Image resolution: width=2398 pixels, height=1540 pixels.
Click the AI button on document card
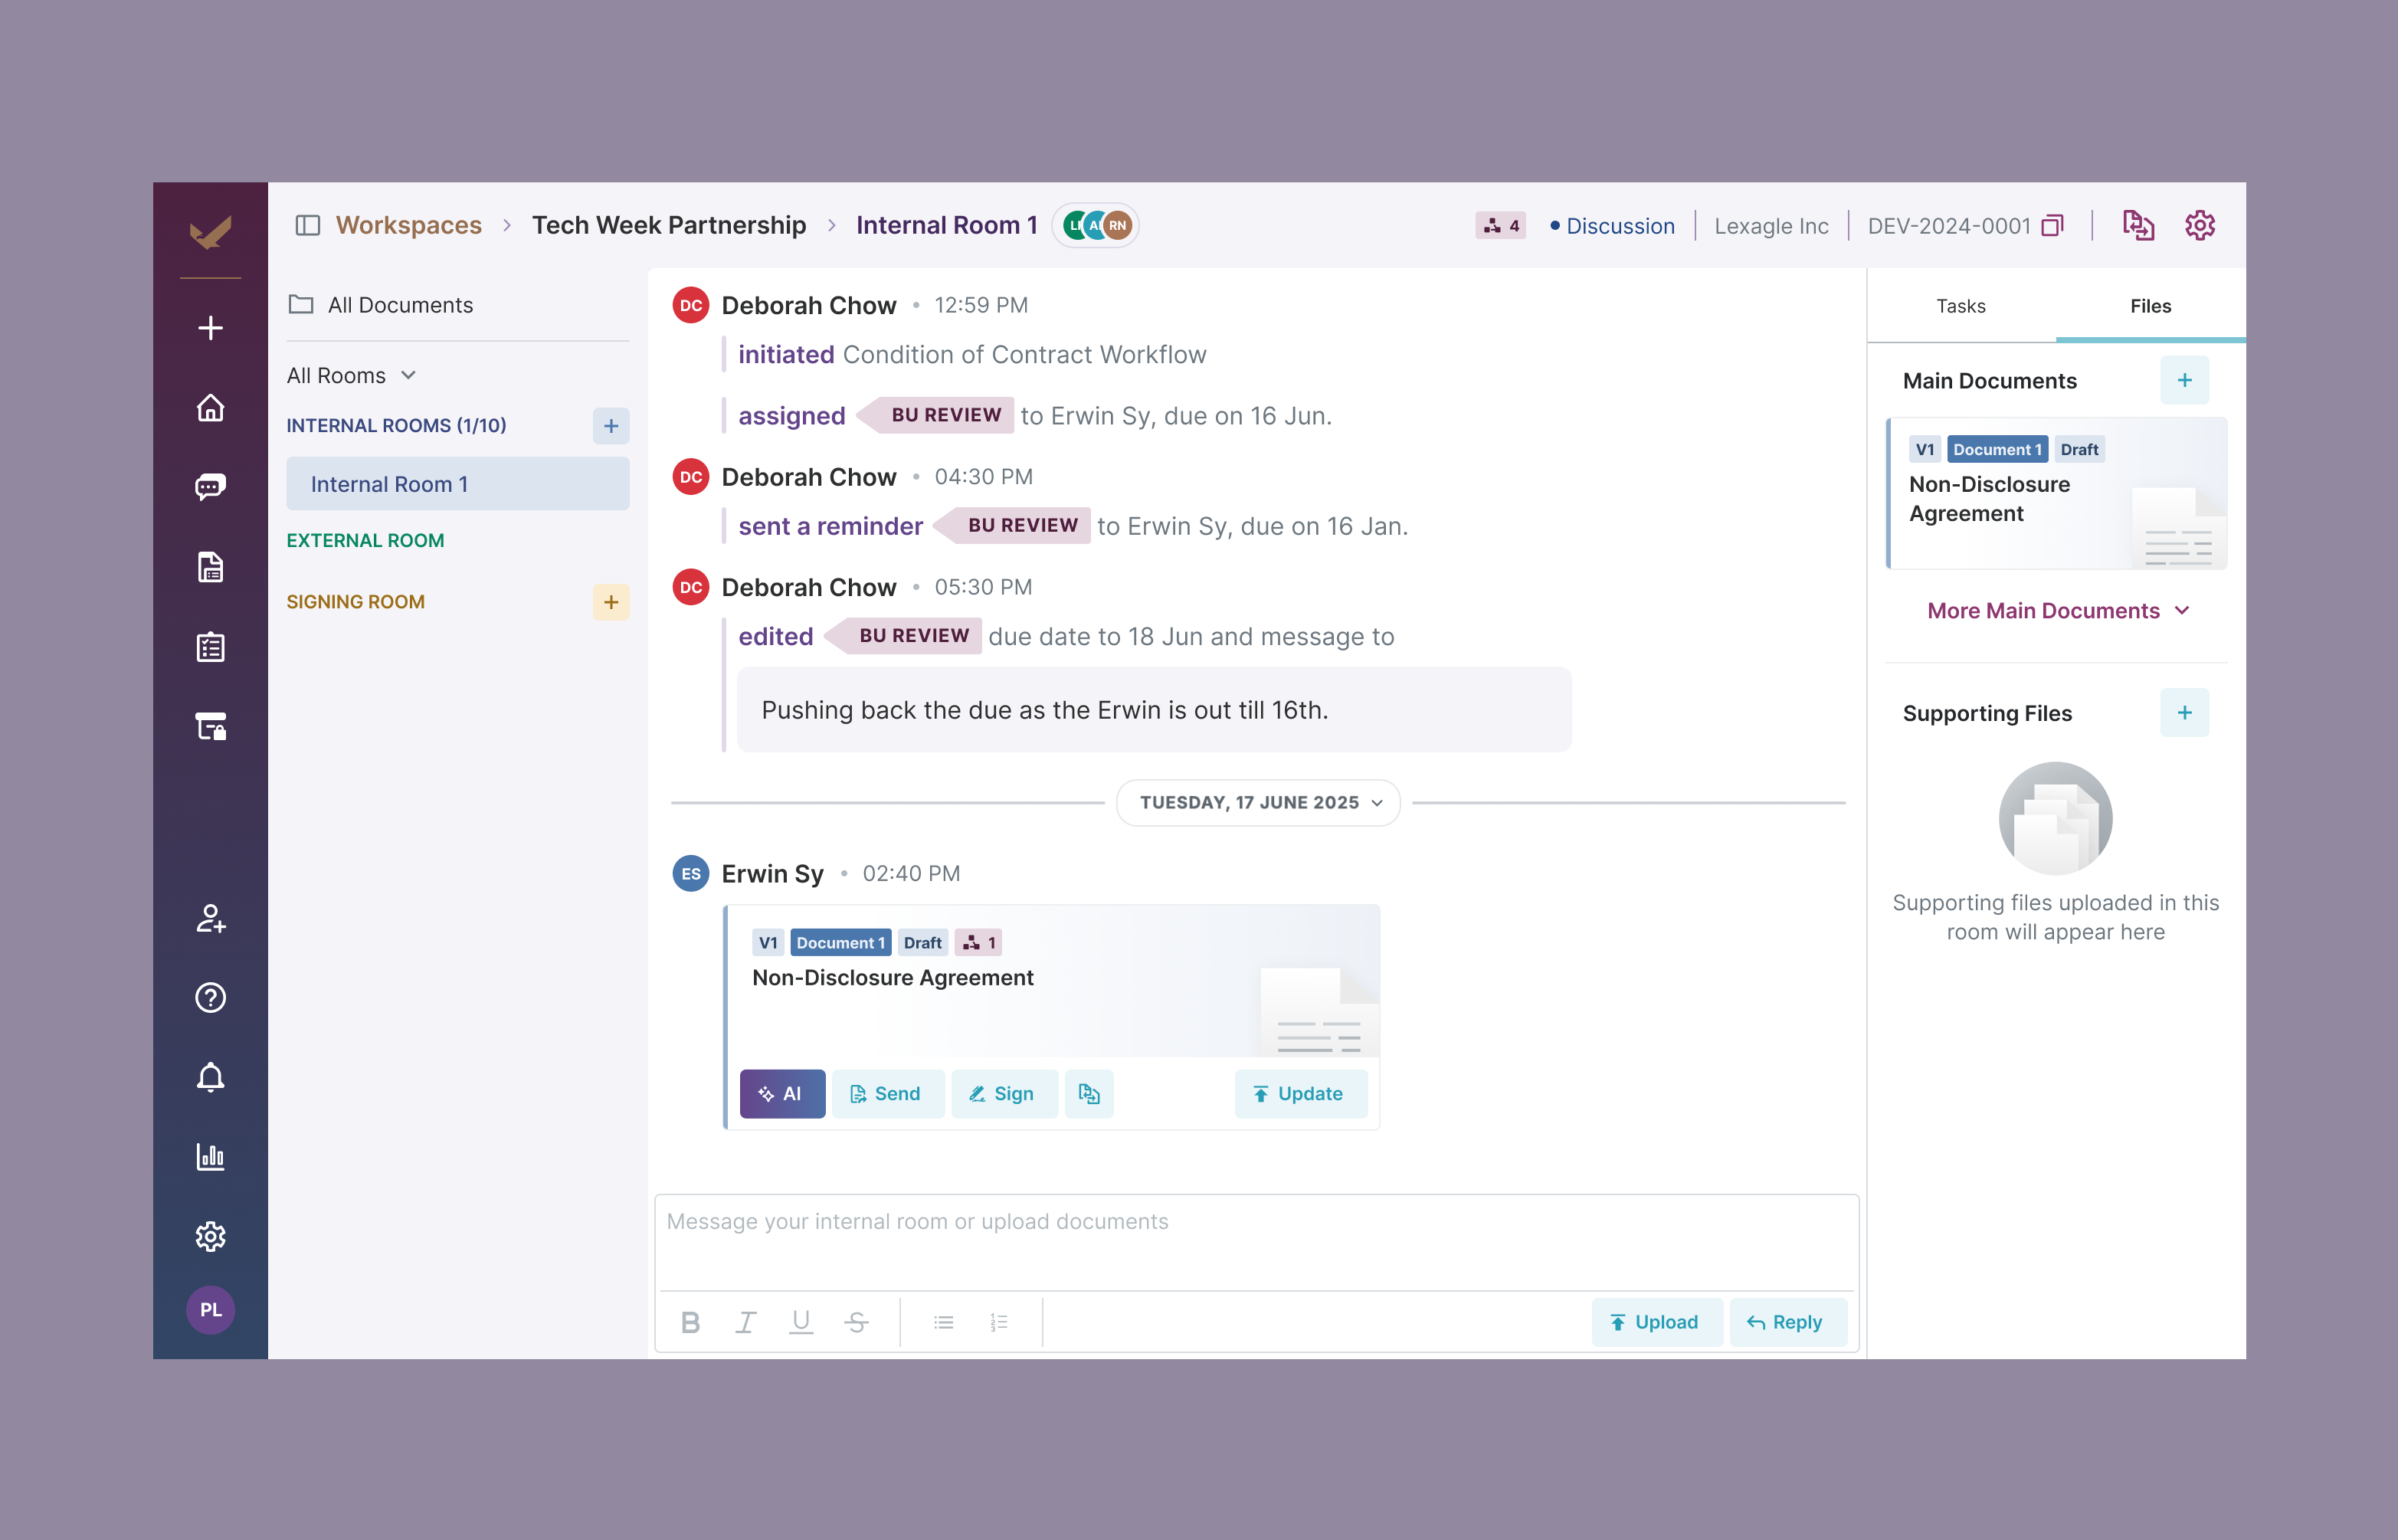782,1094
